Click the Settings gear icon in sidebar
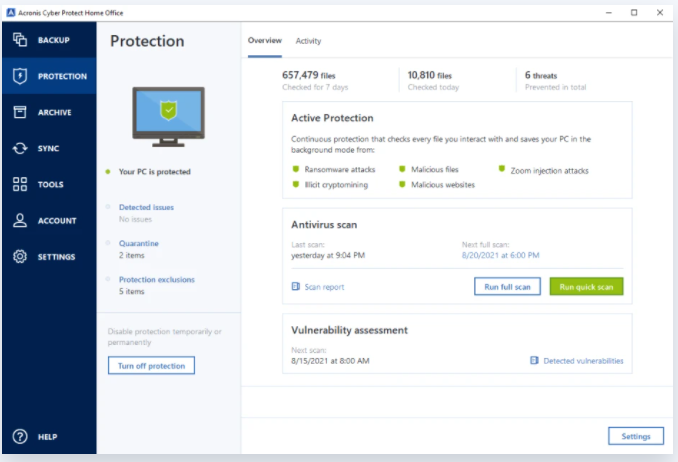678x462 pixels. click(x=20, y=257)
